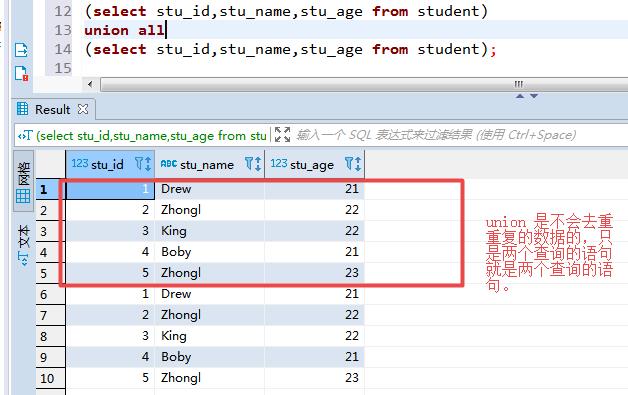Click the panel up arrow below the scrollbar
This screenshot has width=628, height=395.
[x=520, y=96]
